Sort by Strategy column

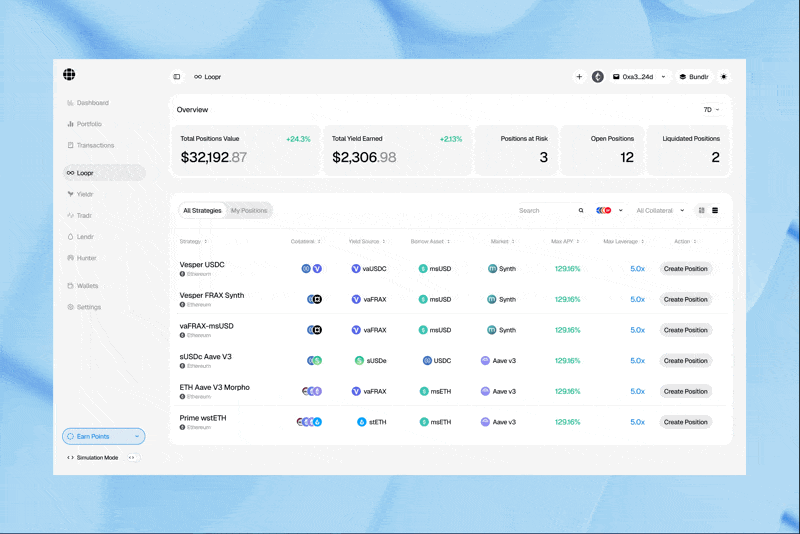coord(193,241)
